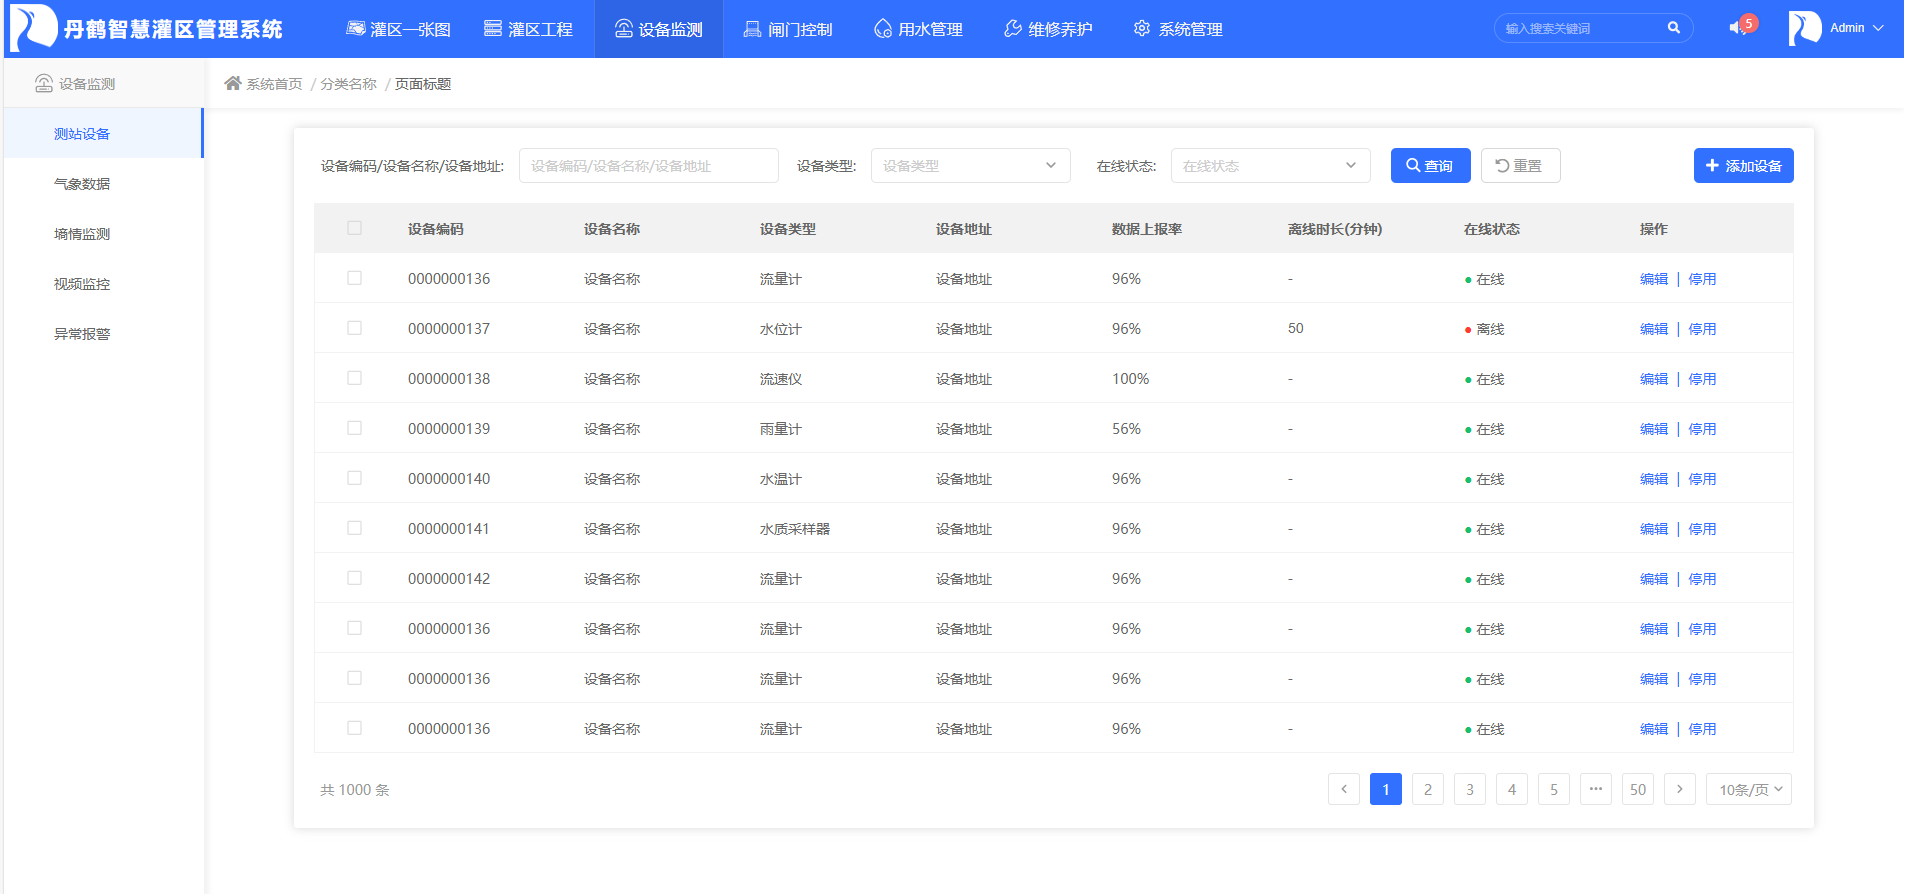Toggle the select-all checkbox in table header
Image resolution: width=1909 pixels, height=894 pixels.
354,228
